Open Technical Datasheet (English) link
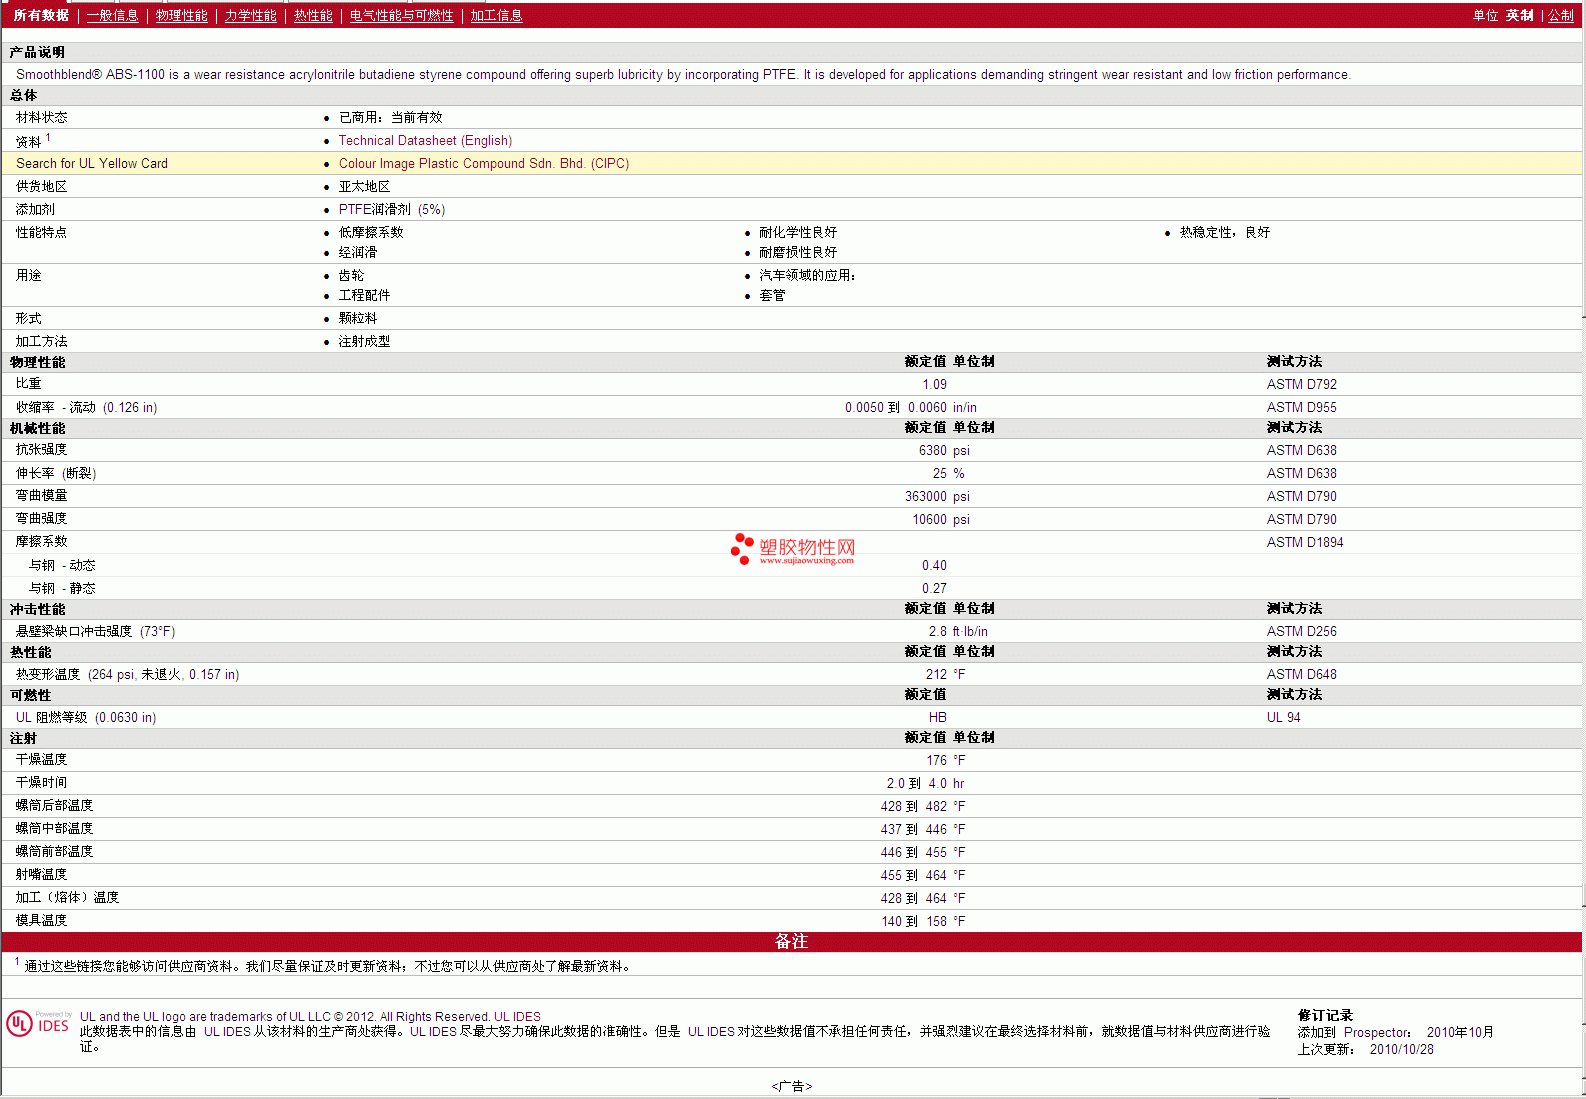 [425, 141]
